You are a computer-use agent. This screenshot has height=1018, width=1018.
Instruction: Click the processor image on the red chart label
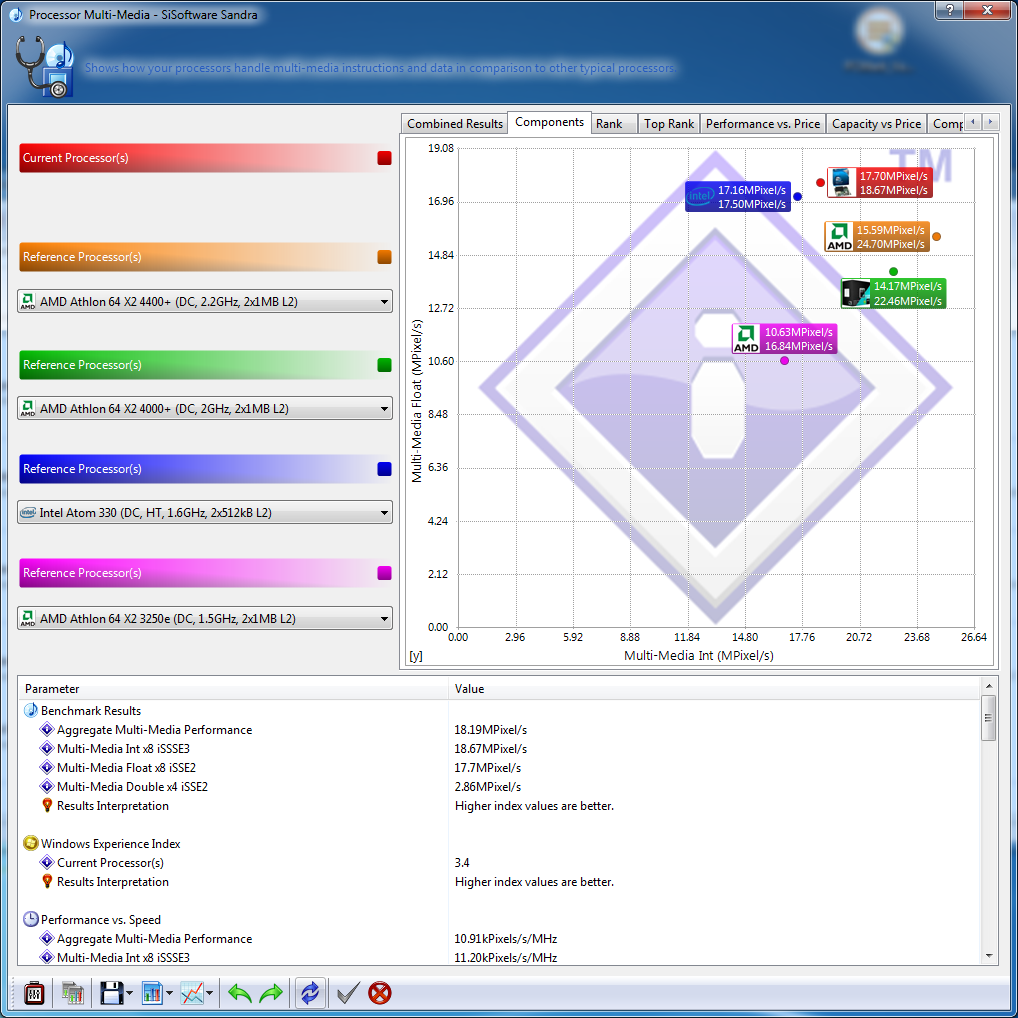point(841,182)
